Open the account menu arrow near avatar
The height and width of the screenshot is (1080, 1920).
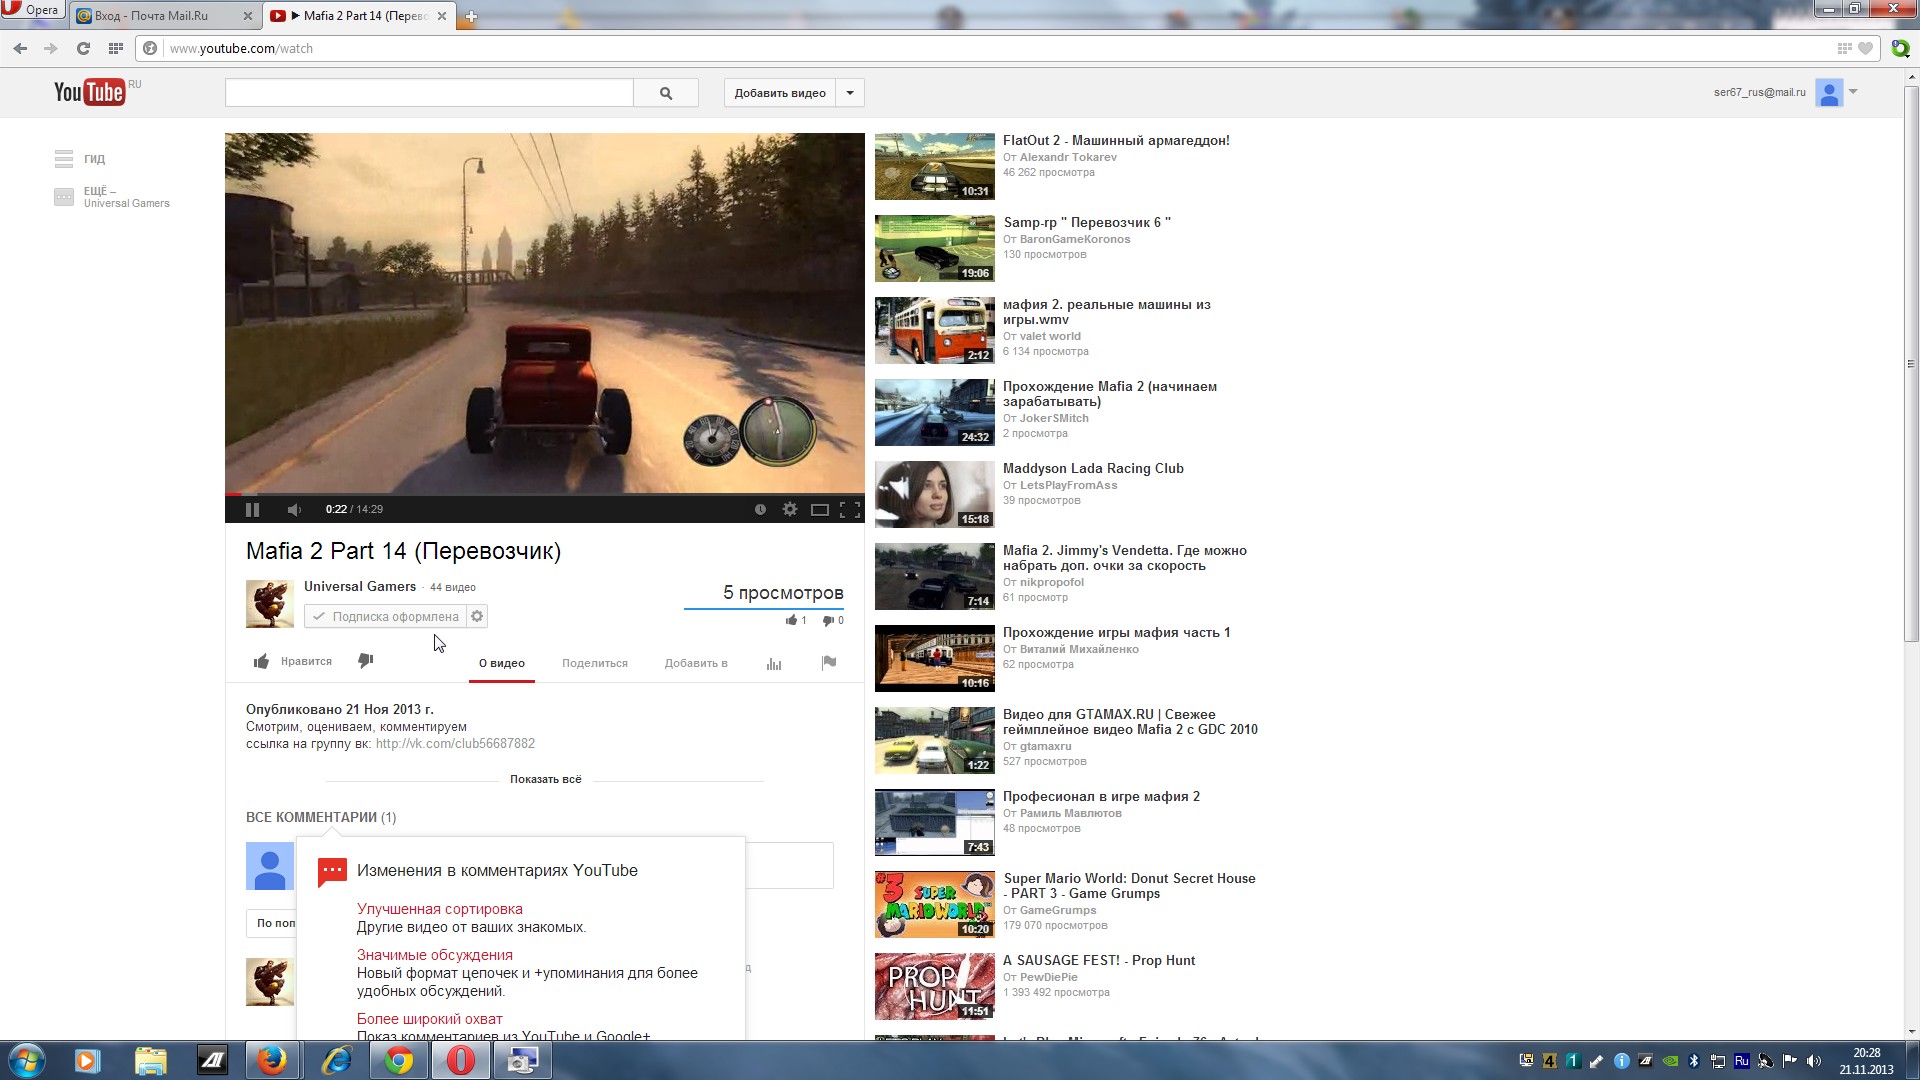(1853, 92)
